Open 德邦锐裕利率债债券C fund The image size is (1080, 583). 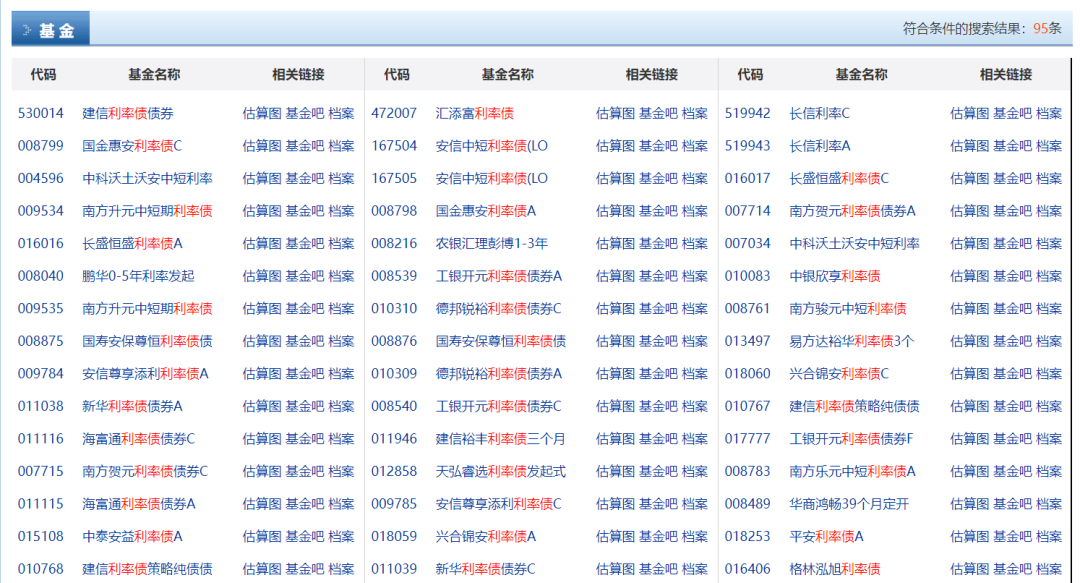point(499,308)
